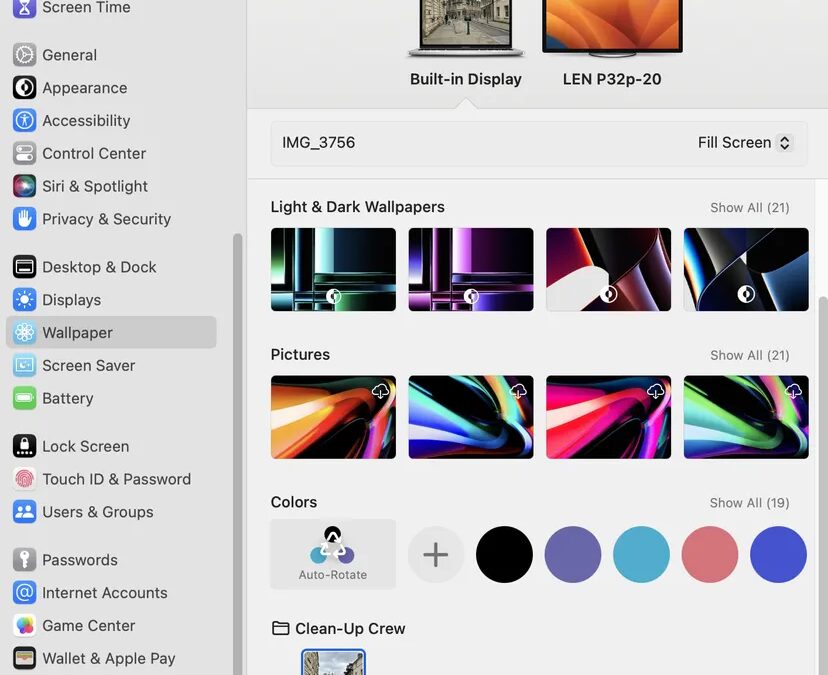Screen dimensions: 828x675
Task: Click the Wallet & Apple Pay icon
Action: 24,658
